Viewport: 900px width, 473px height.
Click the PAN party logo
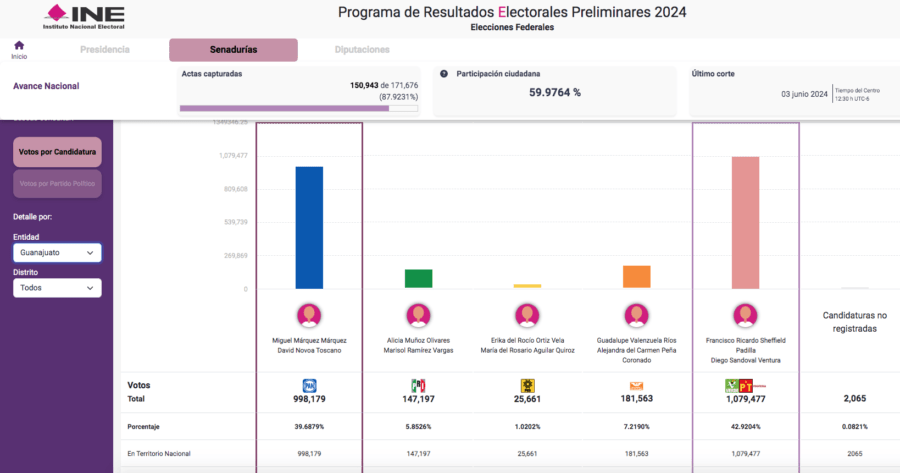coord(309,385)
